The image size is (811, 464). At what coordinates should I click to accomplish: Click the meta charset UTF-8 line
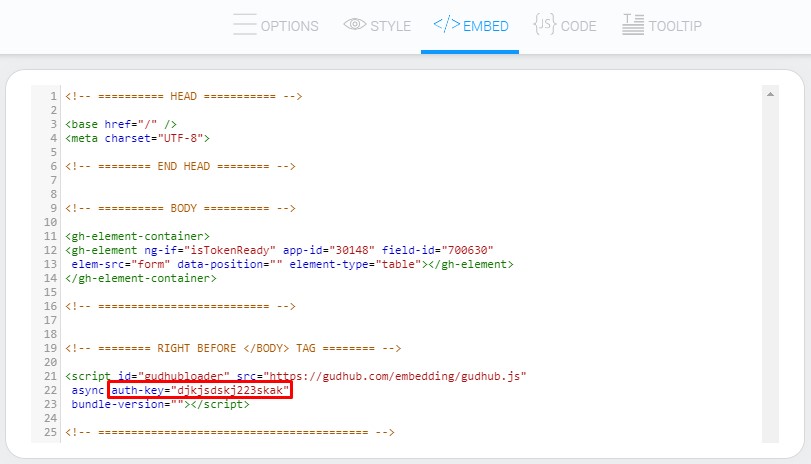(138, 138)
